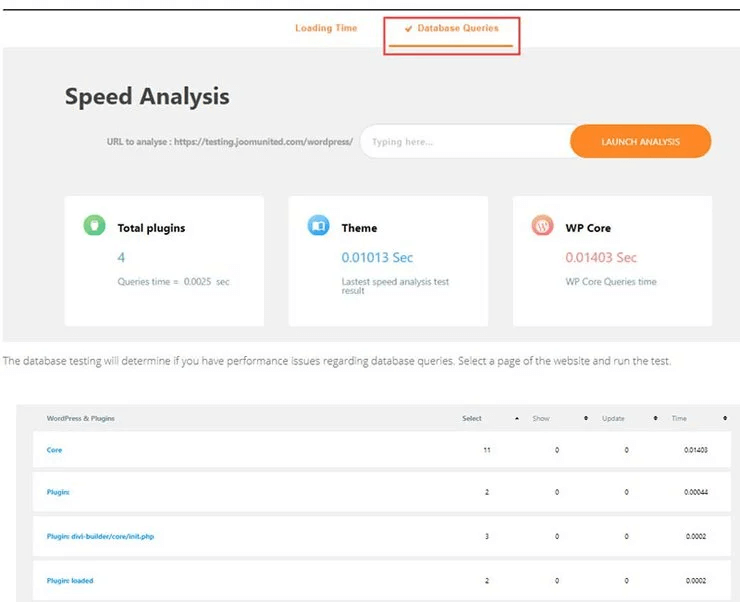Click the blue Theme icon

coord(319,225)
